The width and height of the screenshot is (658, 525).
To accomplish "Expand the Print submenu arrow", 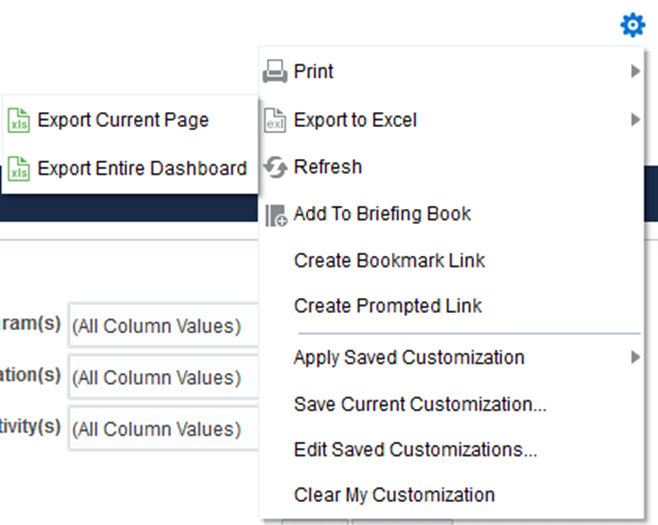I will (635, 72).
